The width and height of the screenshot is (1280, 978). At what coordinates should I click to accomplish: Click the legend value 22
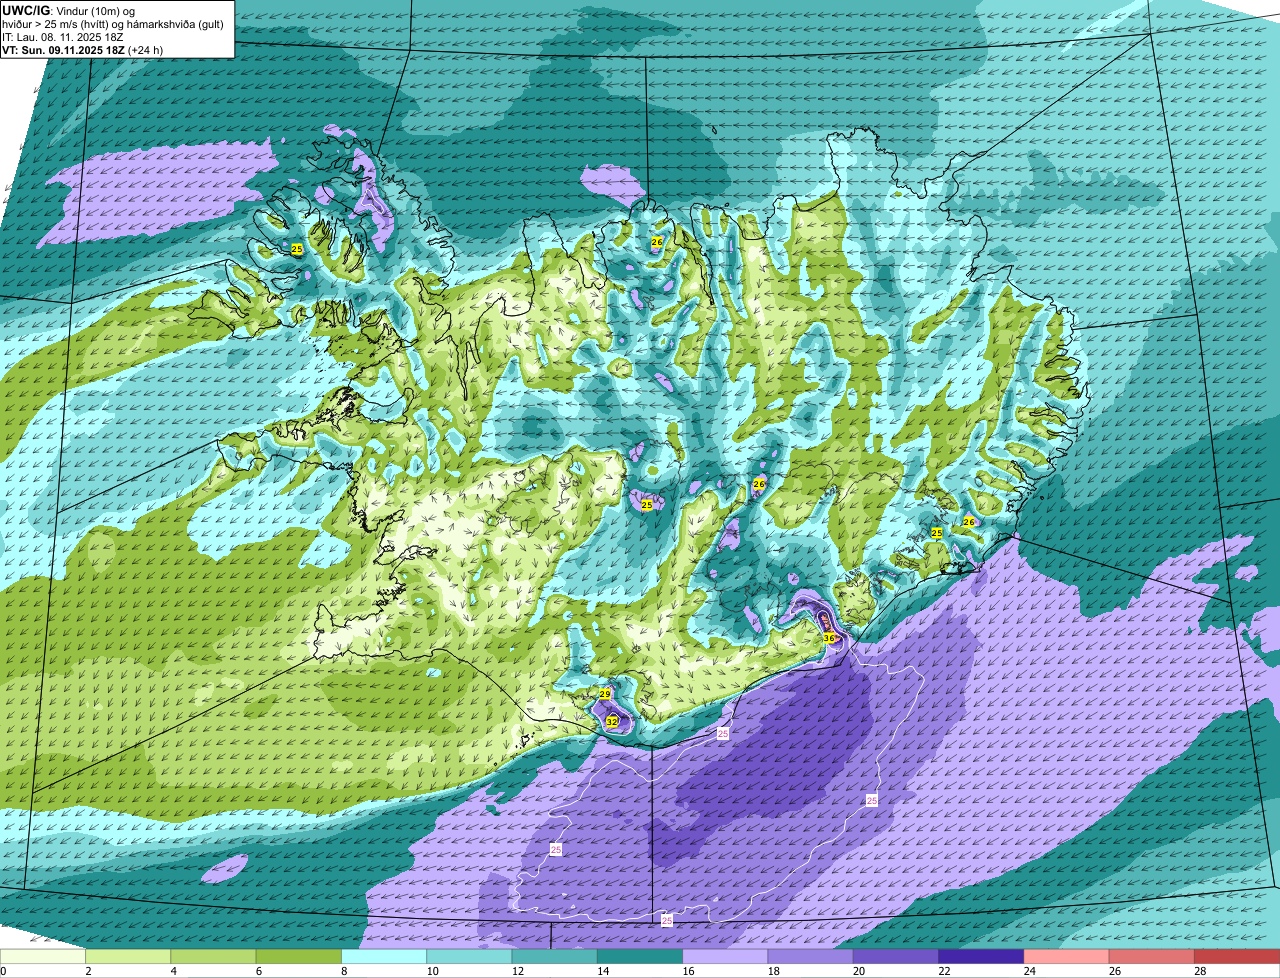click(x=945, y=971)
